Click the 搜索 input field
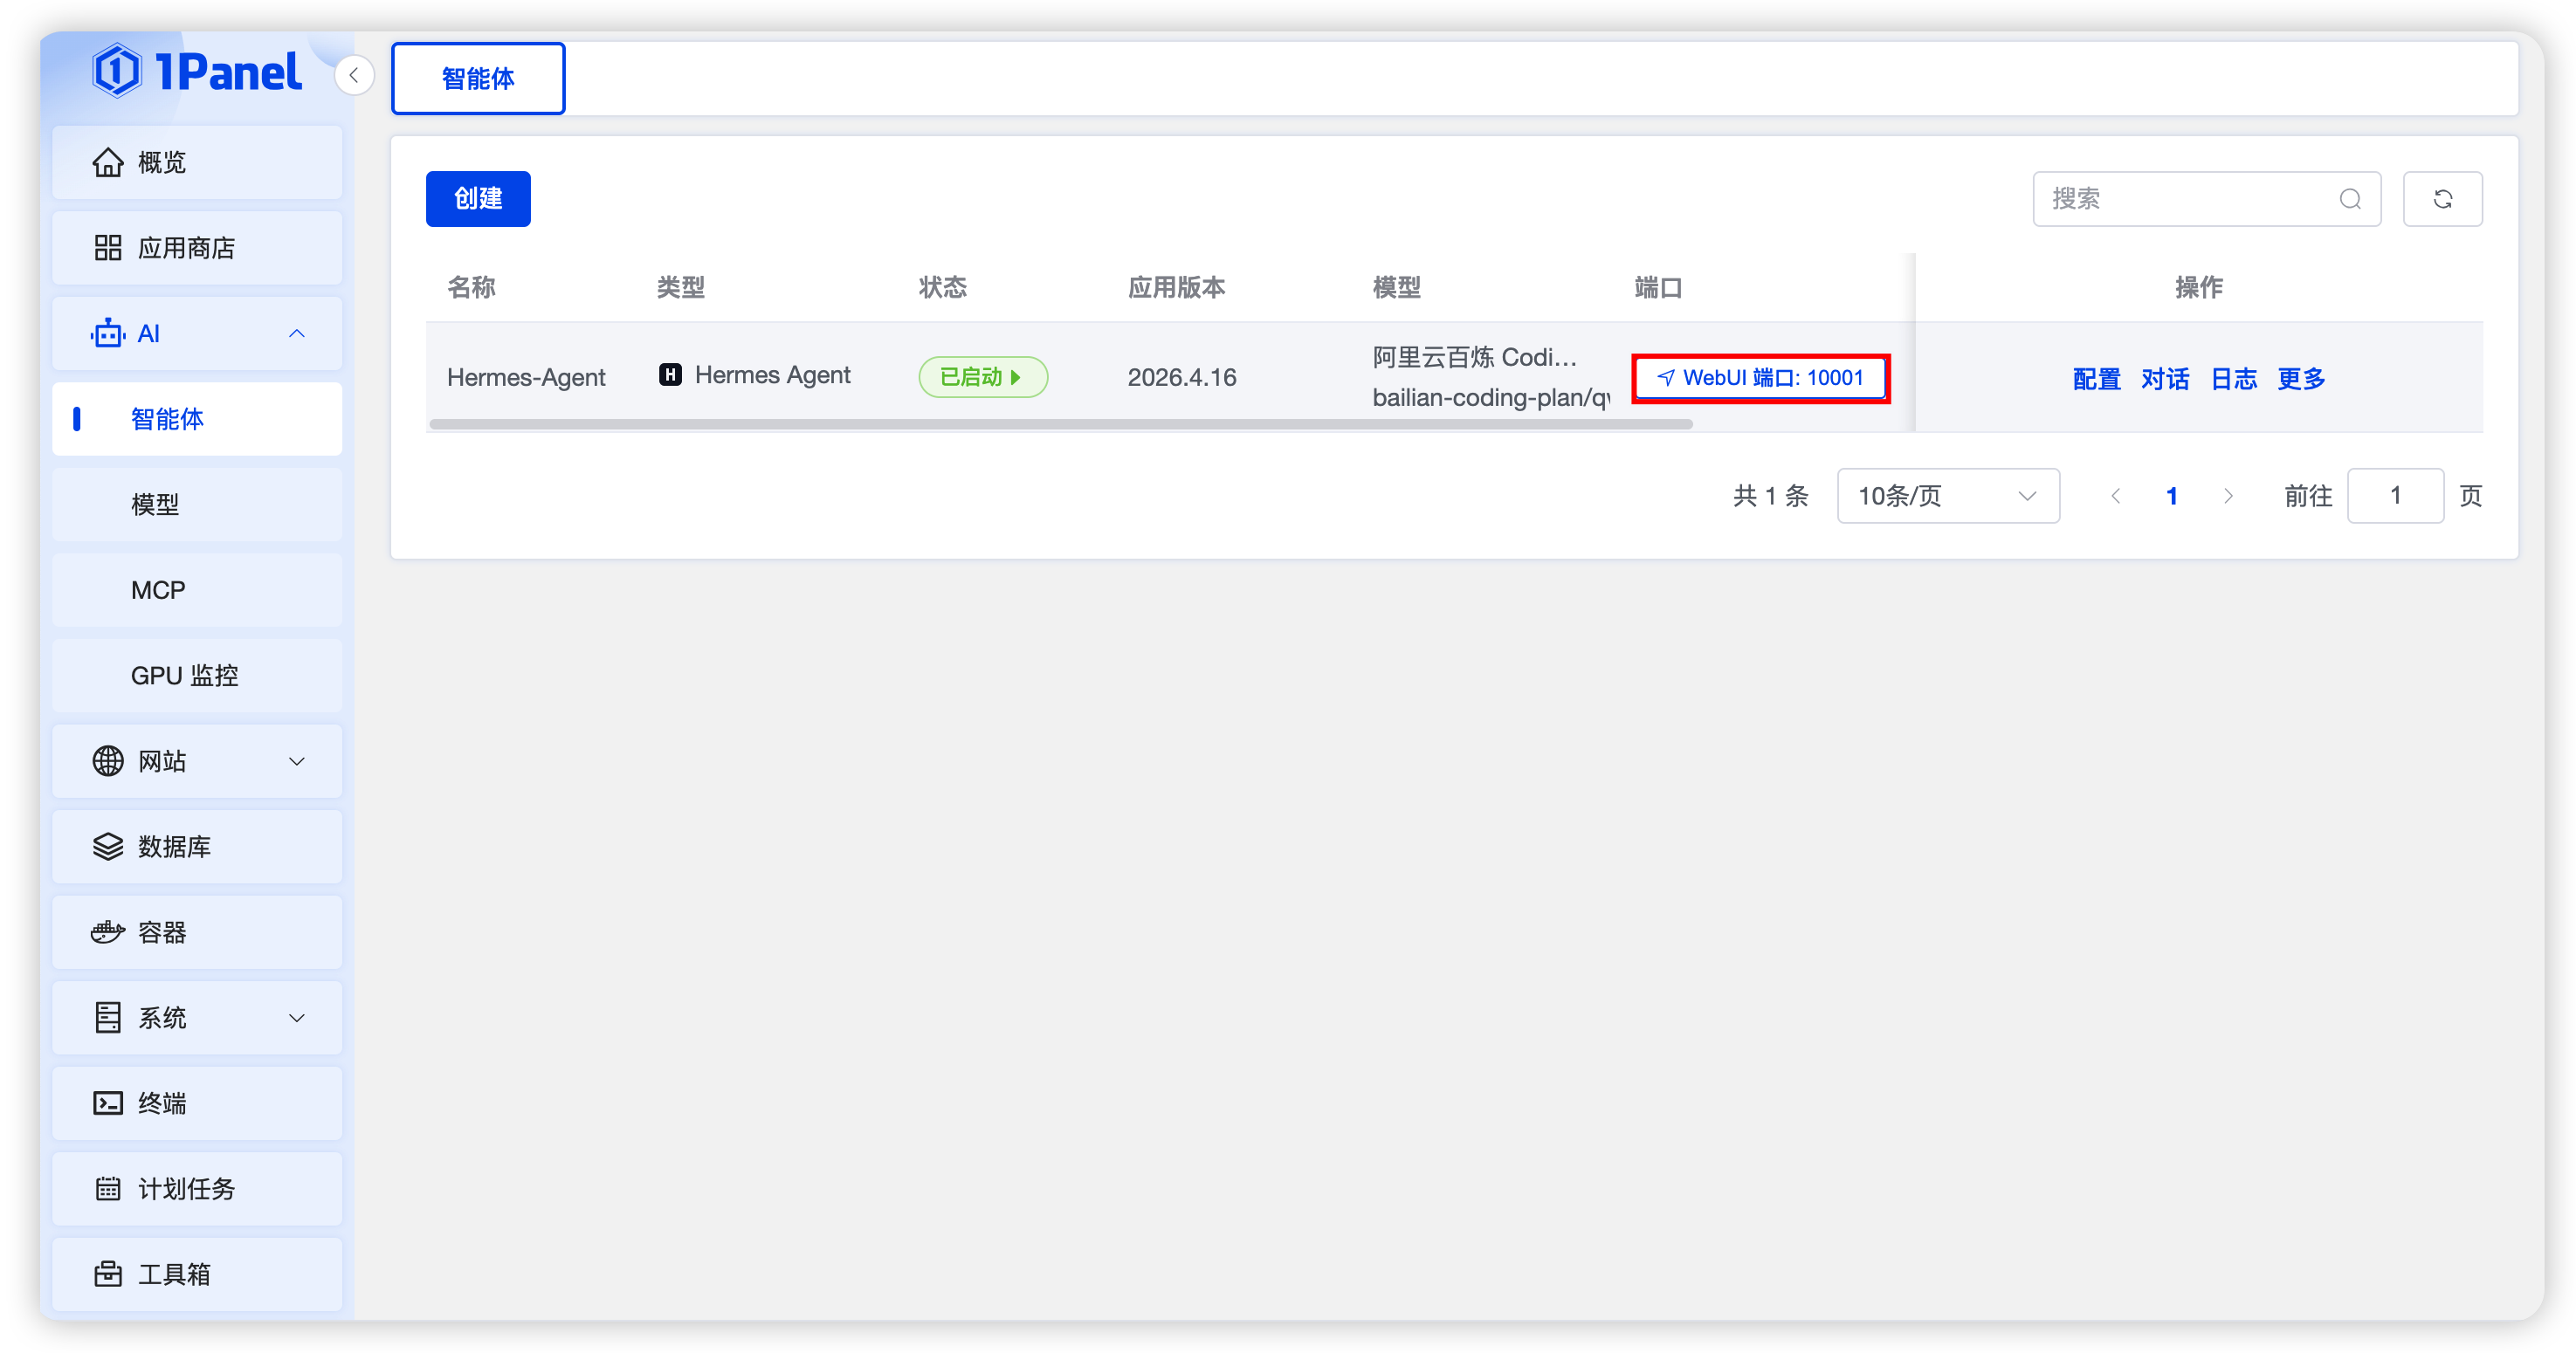This screenshot has height=1353, width=2576. [2206, 199]
